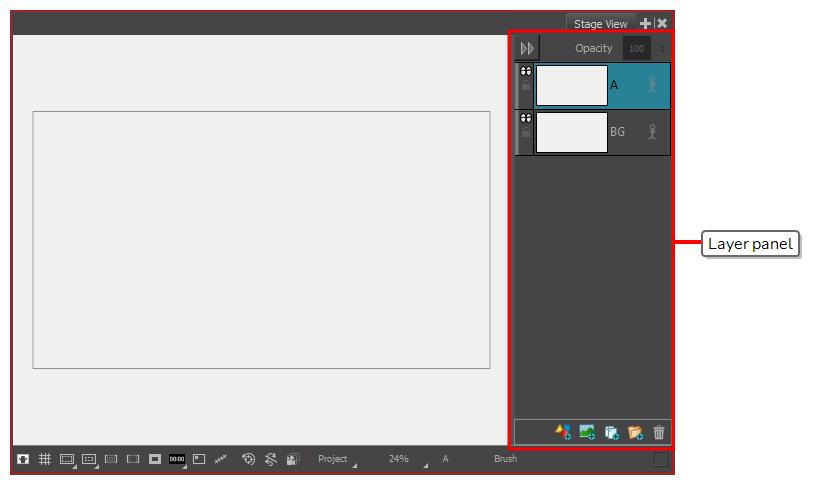Select the layer named BG
The image size is (814, 485).
[x=617, y=132]
